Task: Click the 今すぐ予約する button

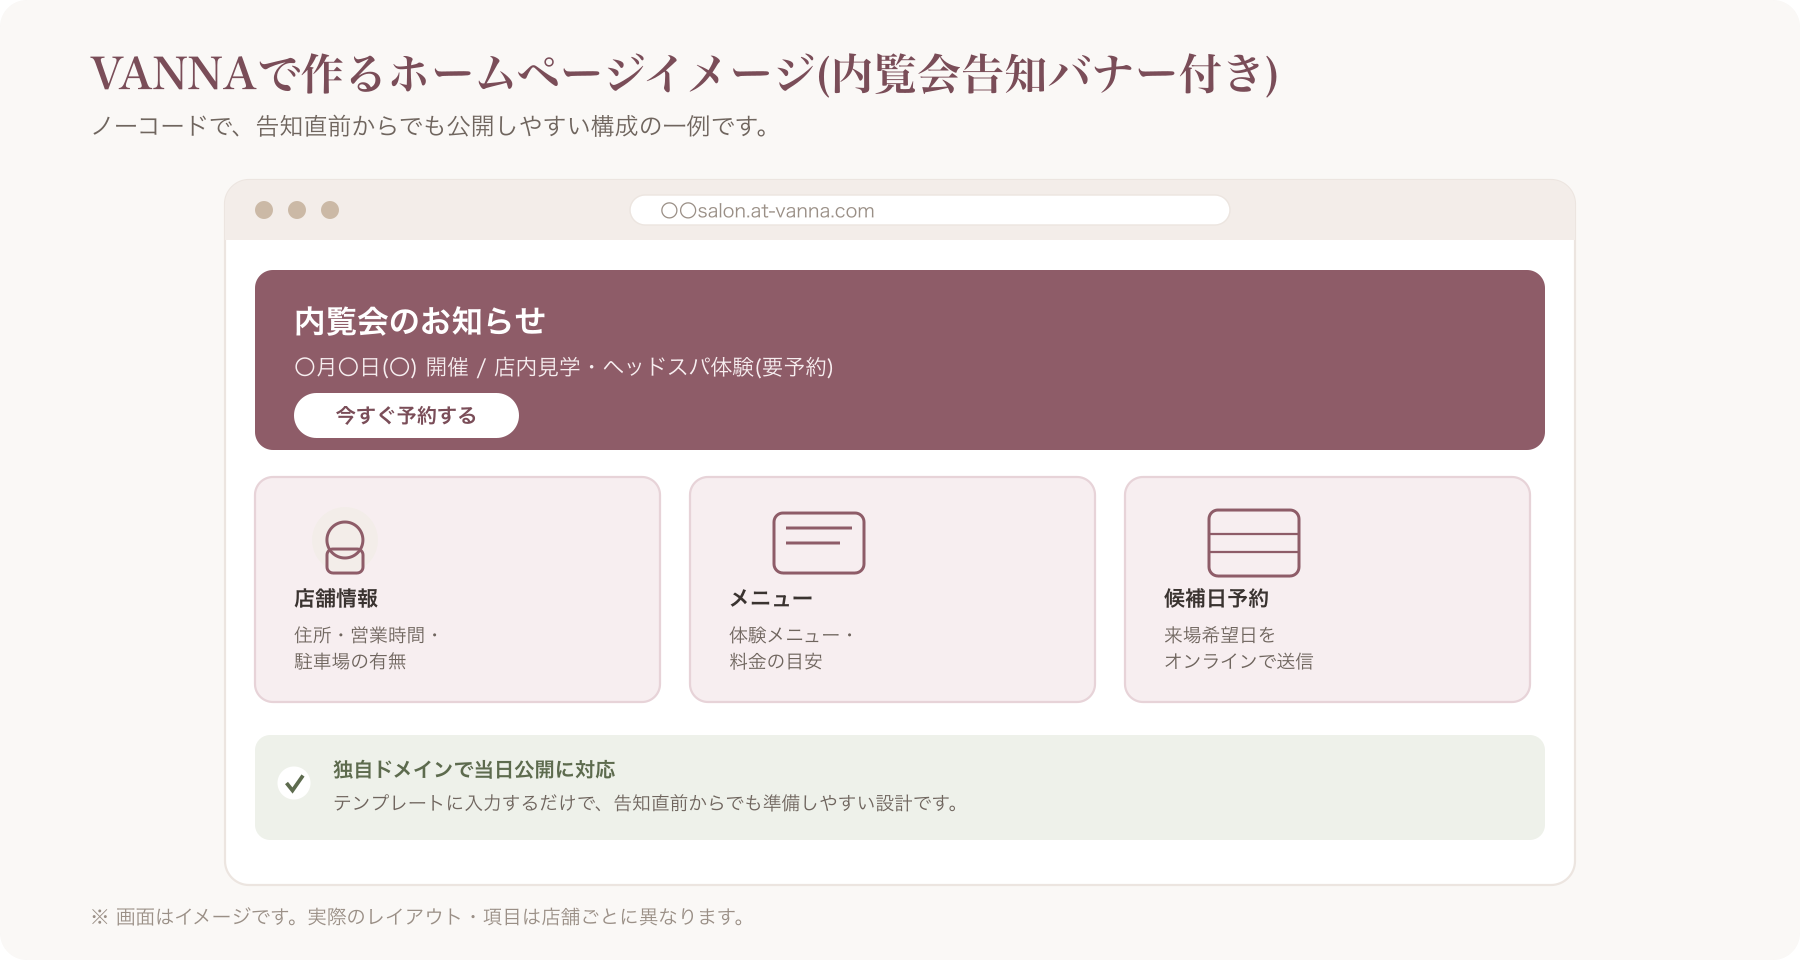Action: [x=406, y=415]
